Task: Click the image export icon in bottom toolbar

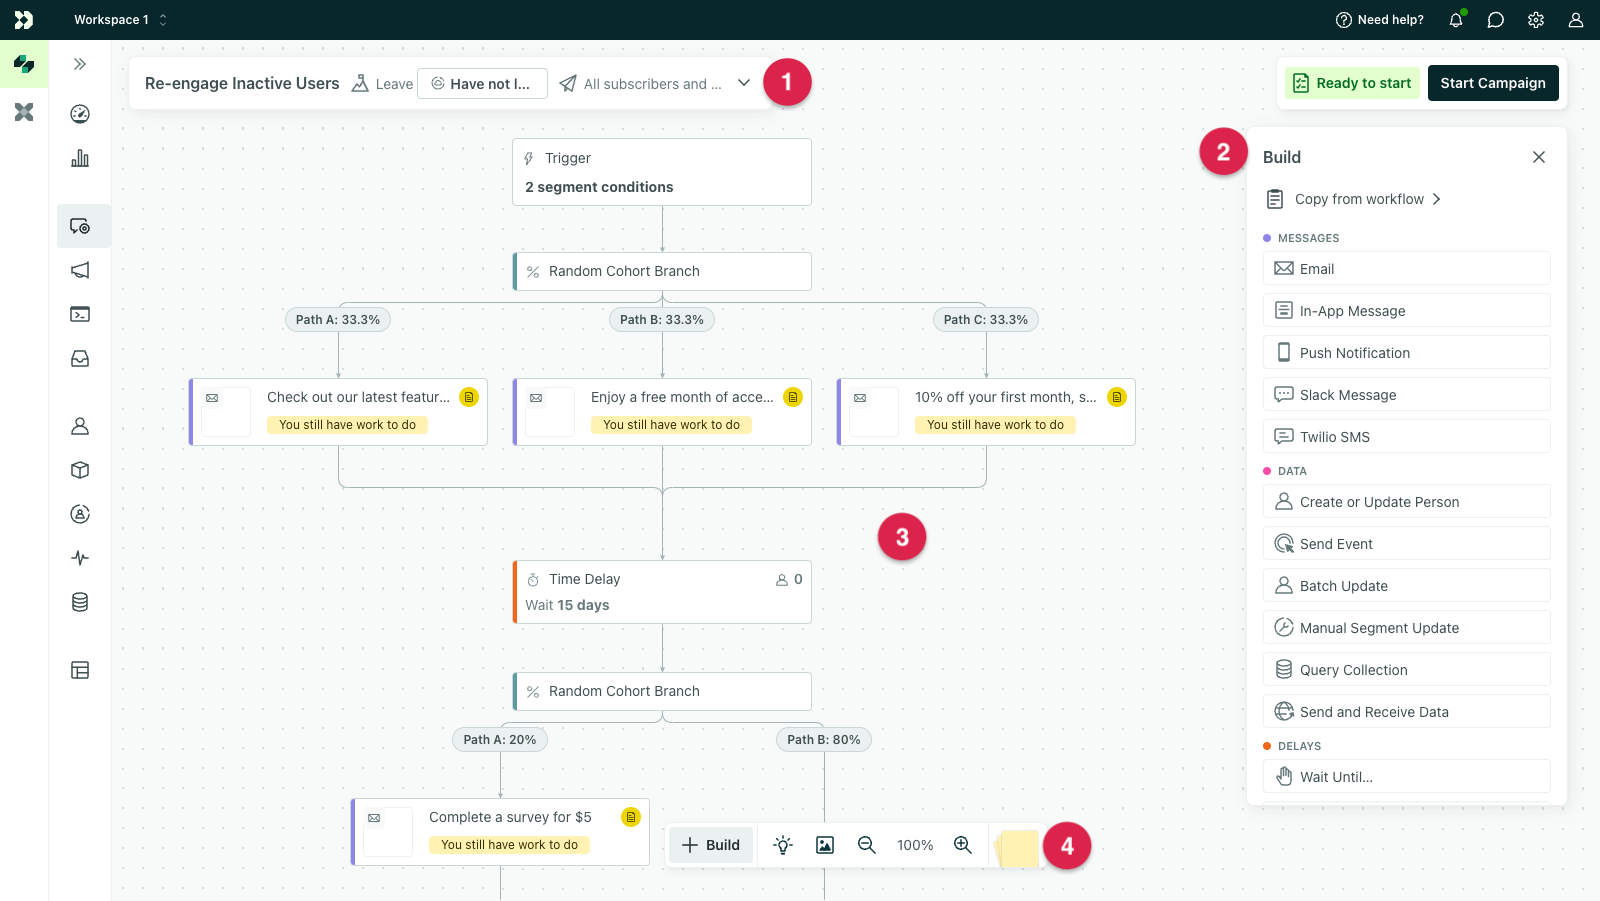Action: click(825, 845)
